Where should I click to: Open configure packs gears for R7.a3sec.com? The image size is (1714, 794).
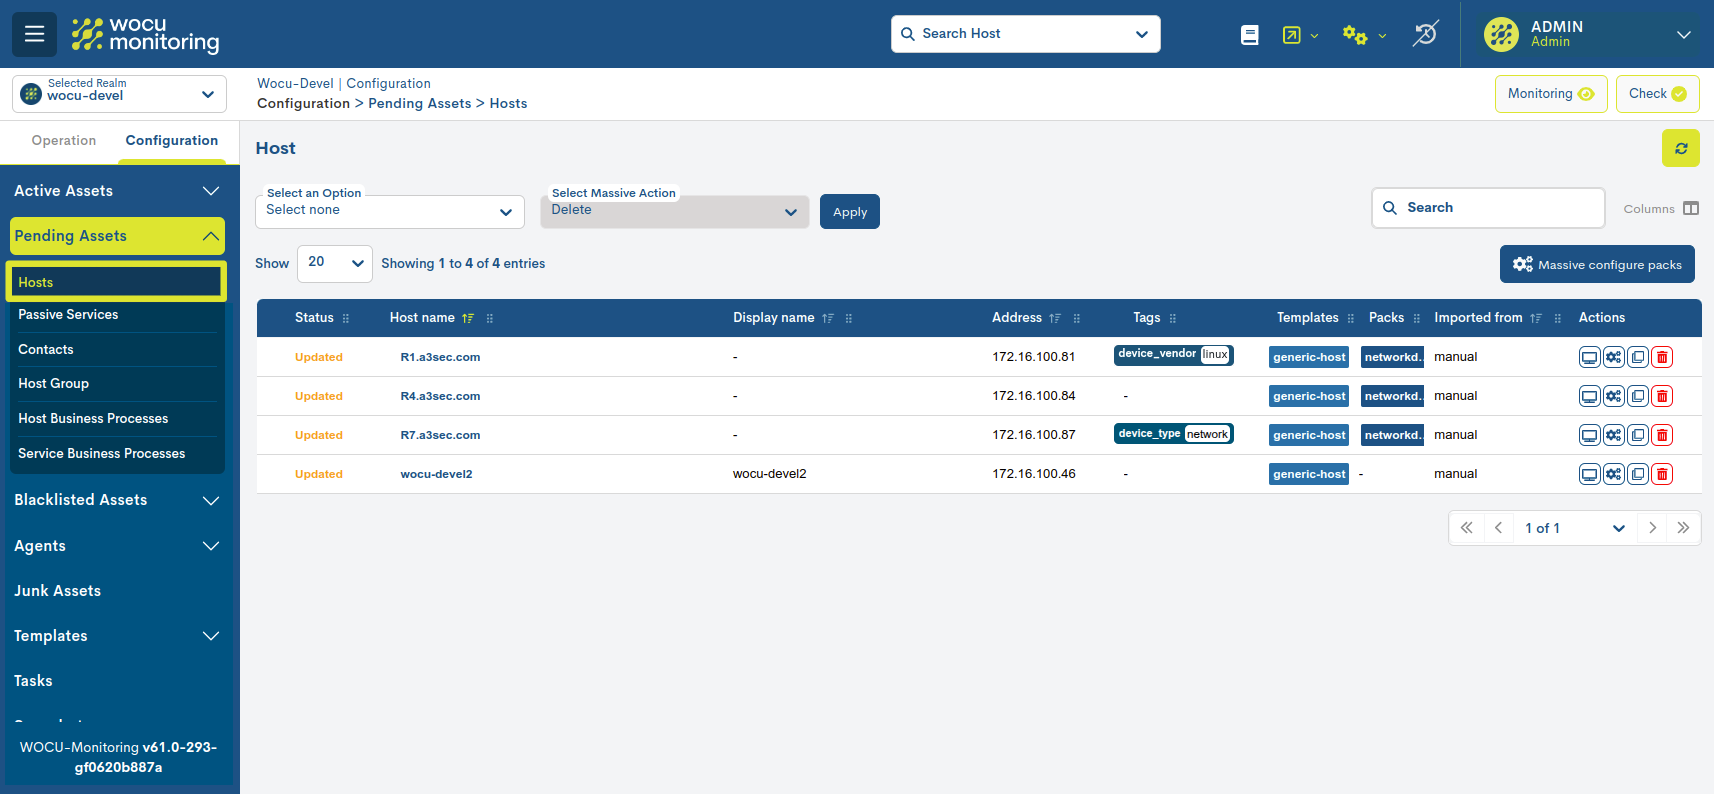tap(1614, 435)
